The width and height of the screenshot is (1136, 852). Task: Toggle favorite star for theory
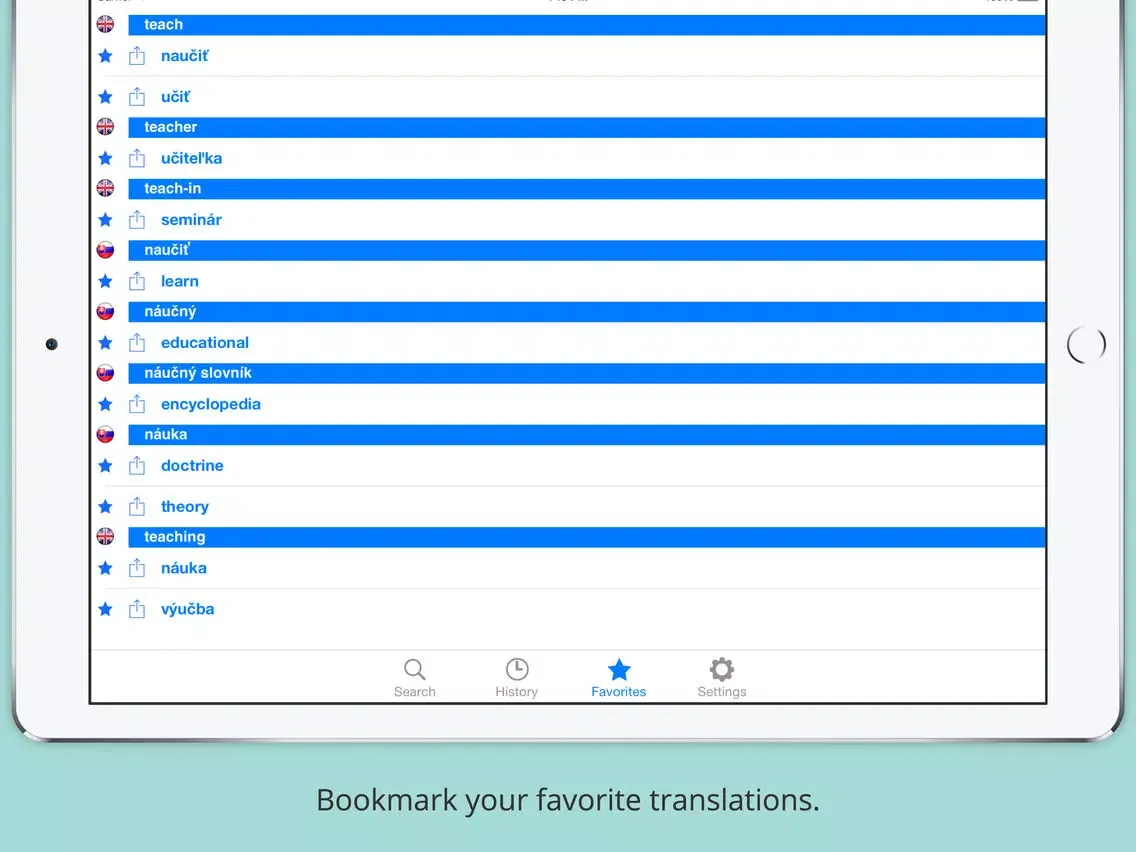(105, 506)
